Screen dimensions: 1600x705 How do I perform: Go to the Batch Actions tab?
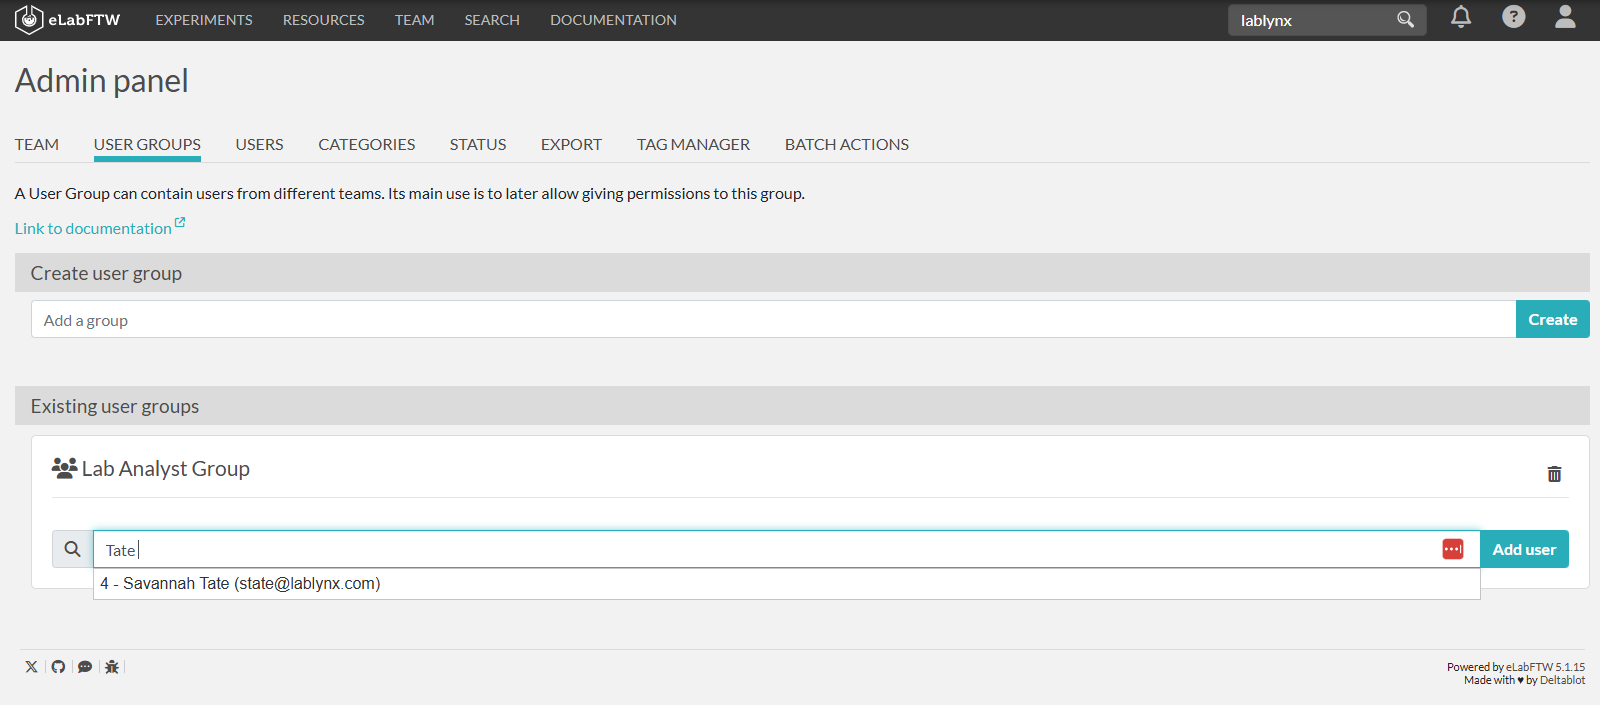[846, 145]
